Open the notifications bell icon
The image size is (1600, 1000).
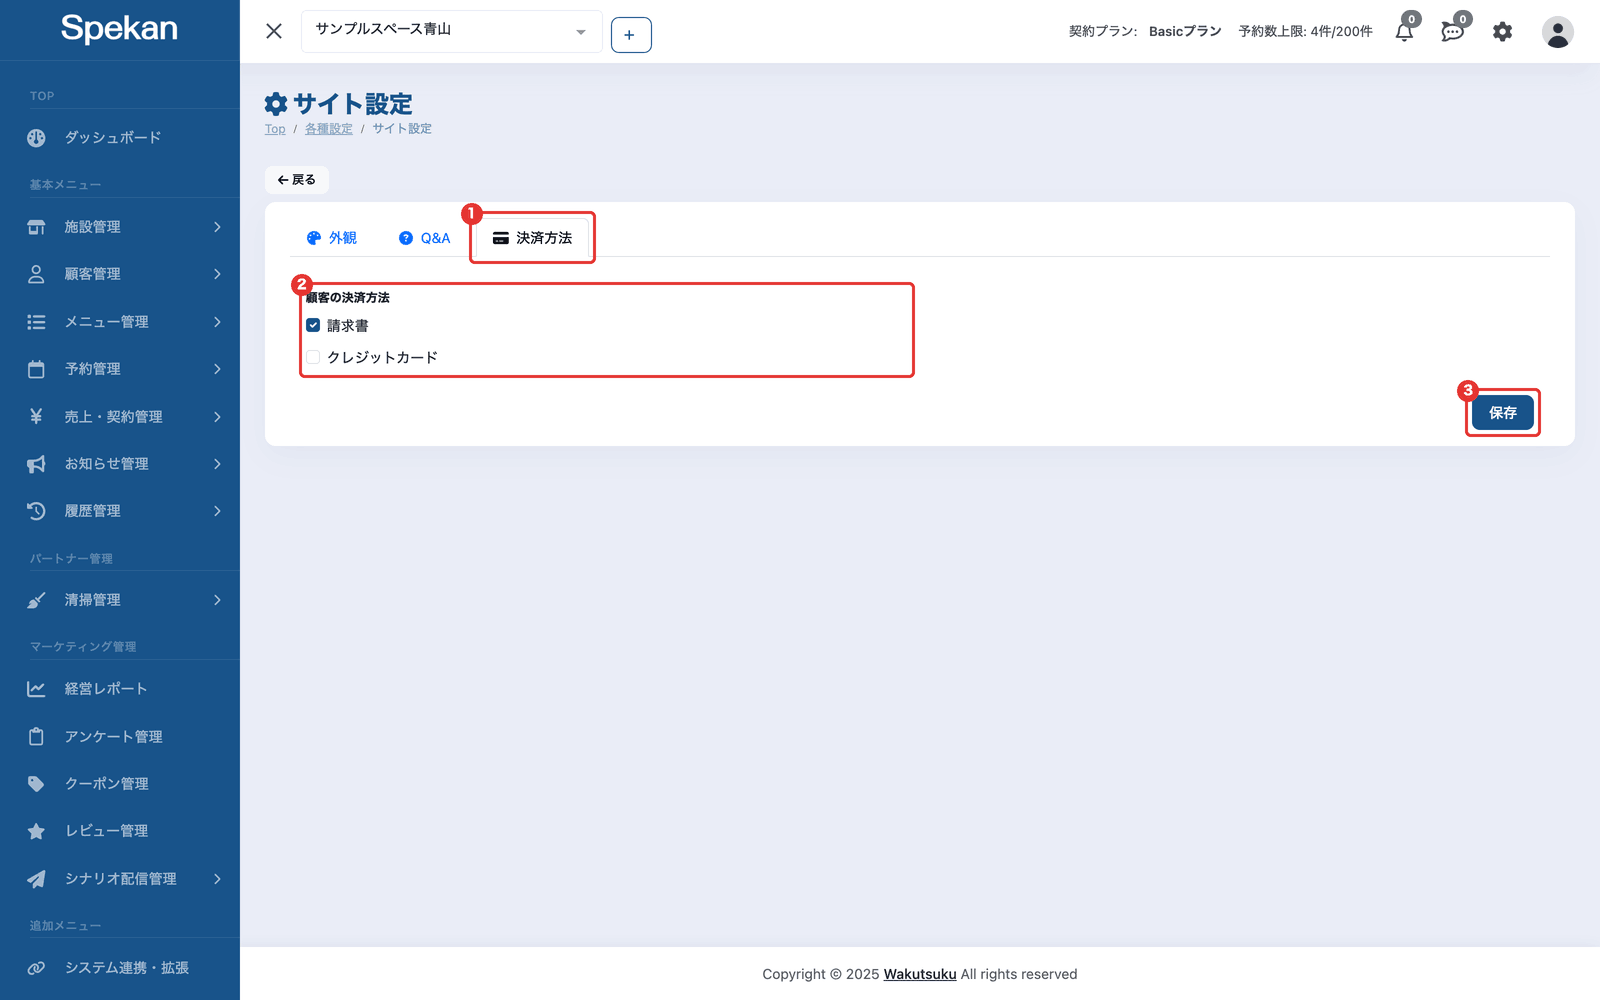(x=1405, y=32)
